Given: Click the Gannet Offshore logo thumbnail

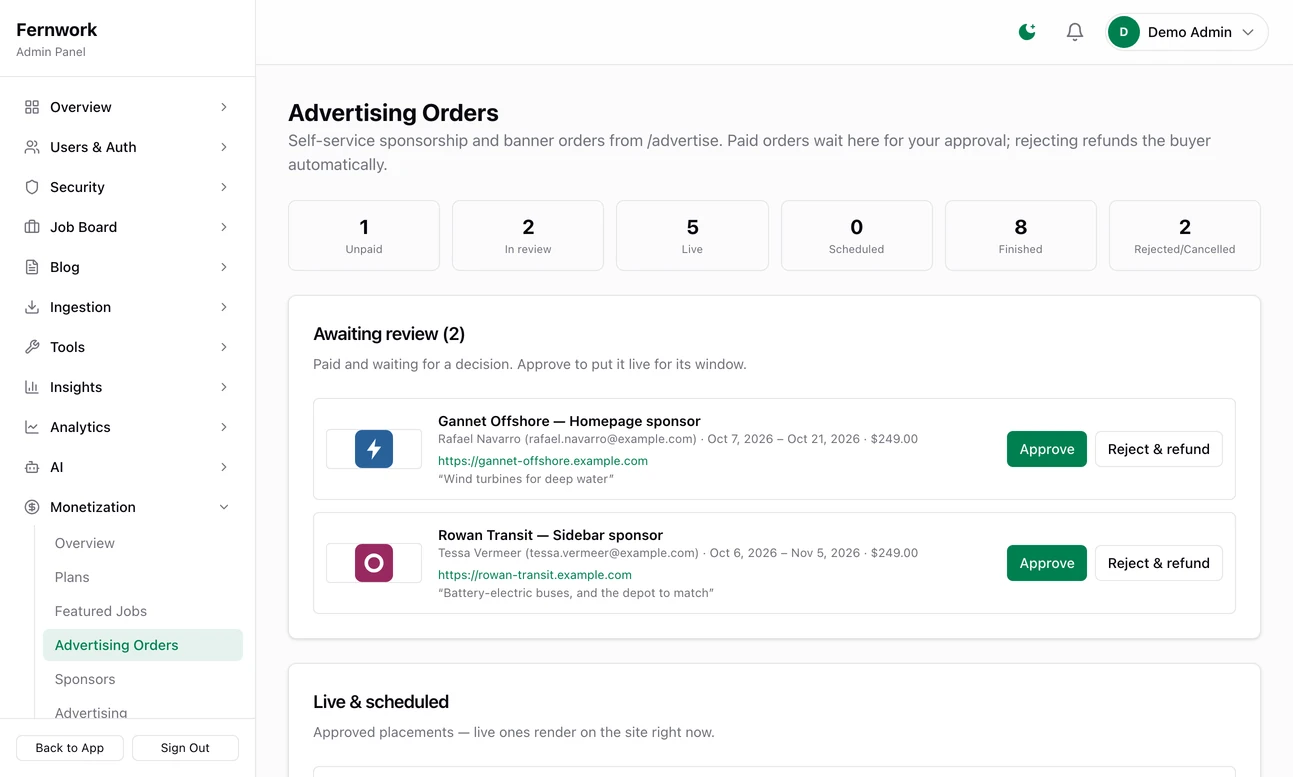Looking at the screenshot, I should pos(374,449).
